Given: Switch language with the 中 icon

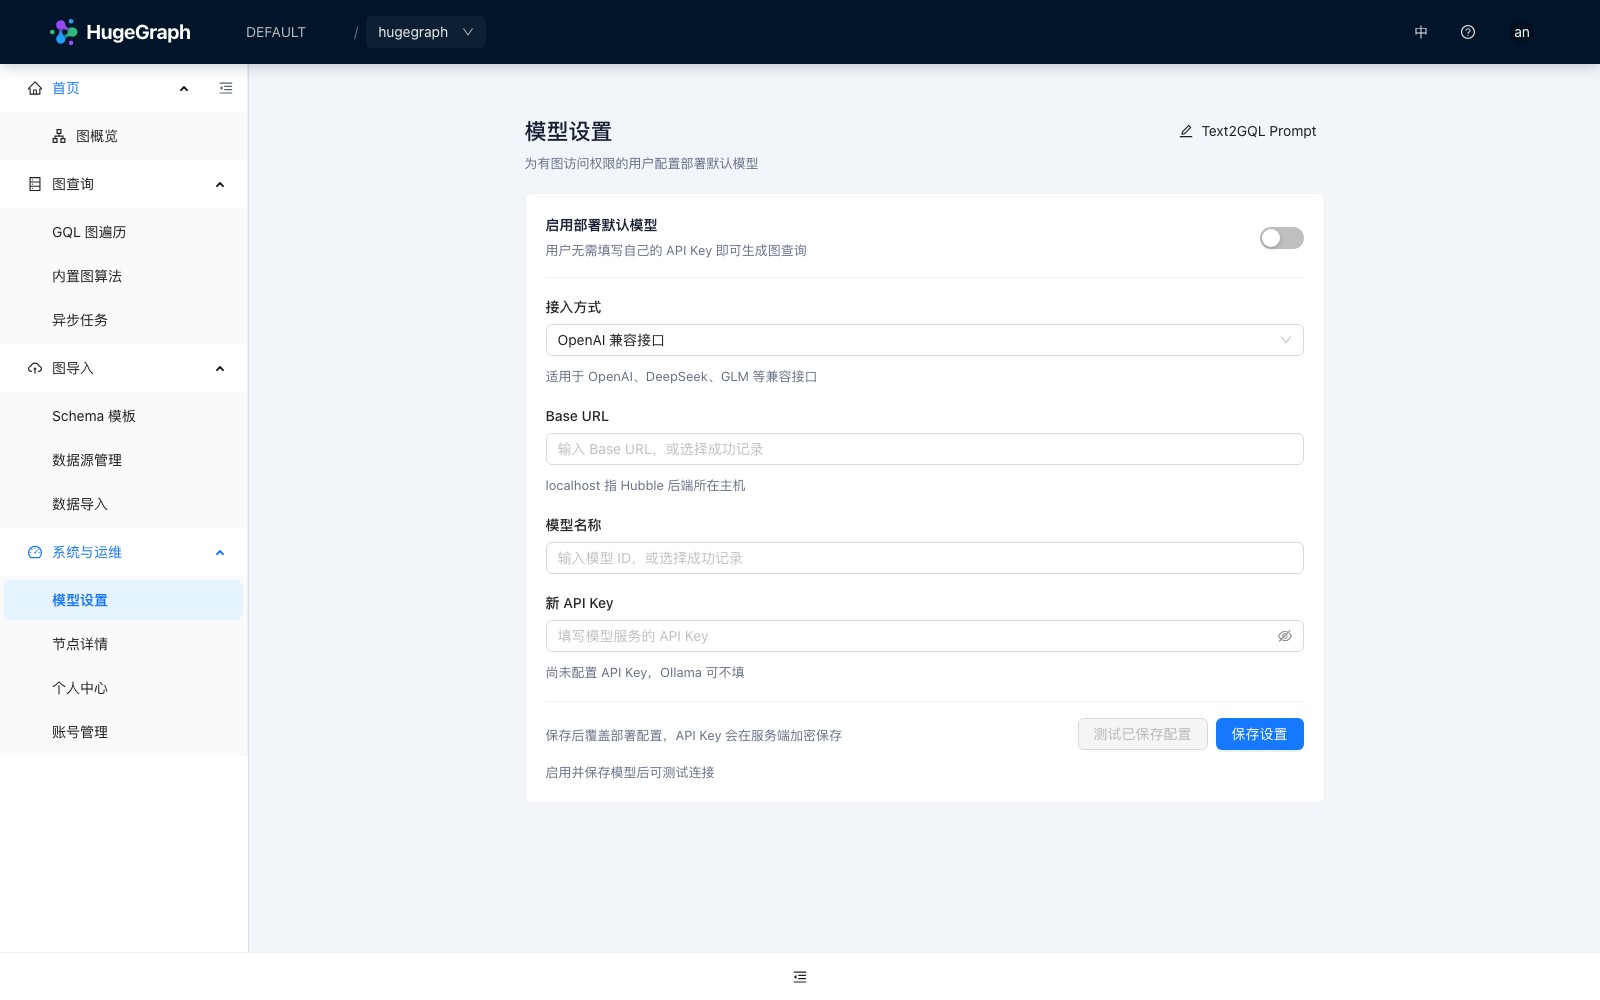Looking at the screenshot, I should click(1421, 32).
